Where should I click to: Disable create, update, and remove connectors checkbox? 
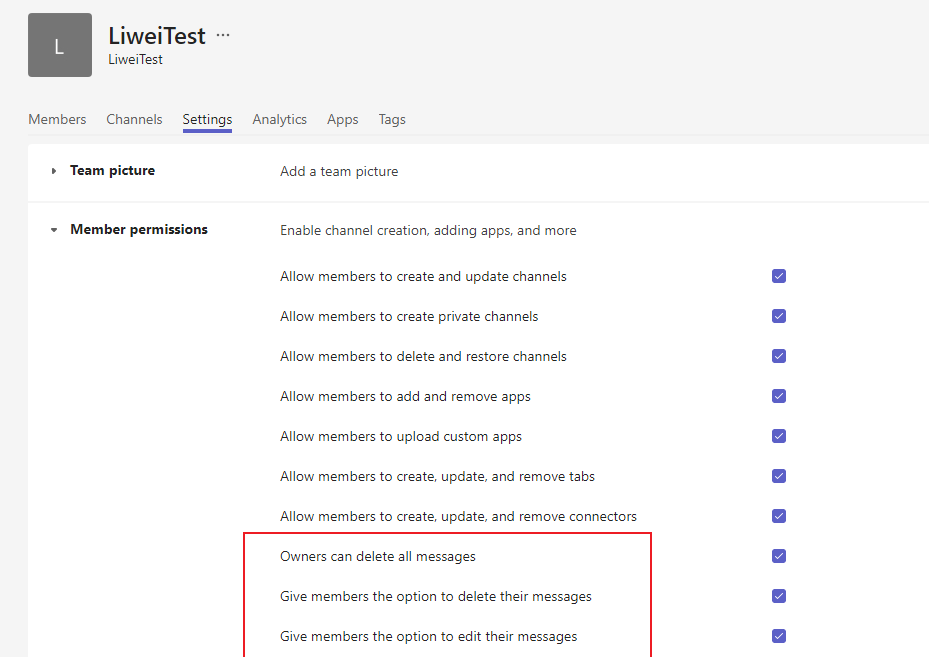pyautogui.click(x=779, y=516)
